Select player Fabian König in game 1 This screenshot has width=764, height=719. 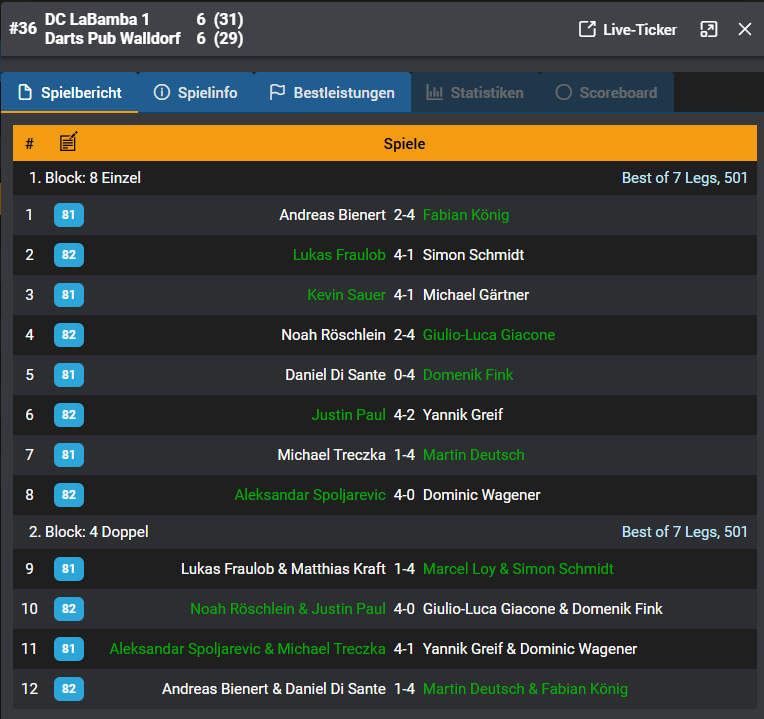(x=465, y=215)
